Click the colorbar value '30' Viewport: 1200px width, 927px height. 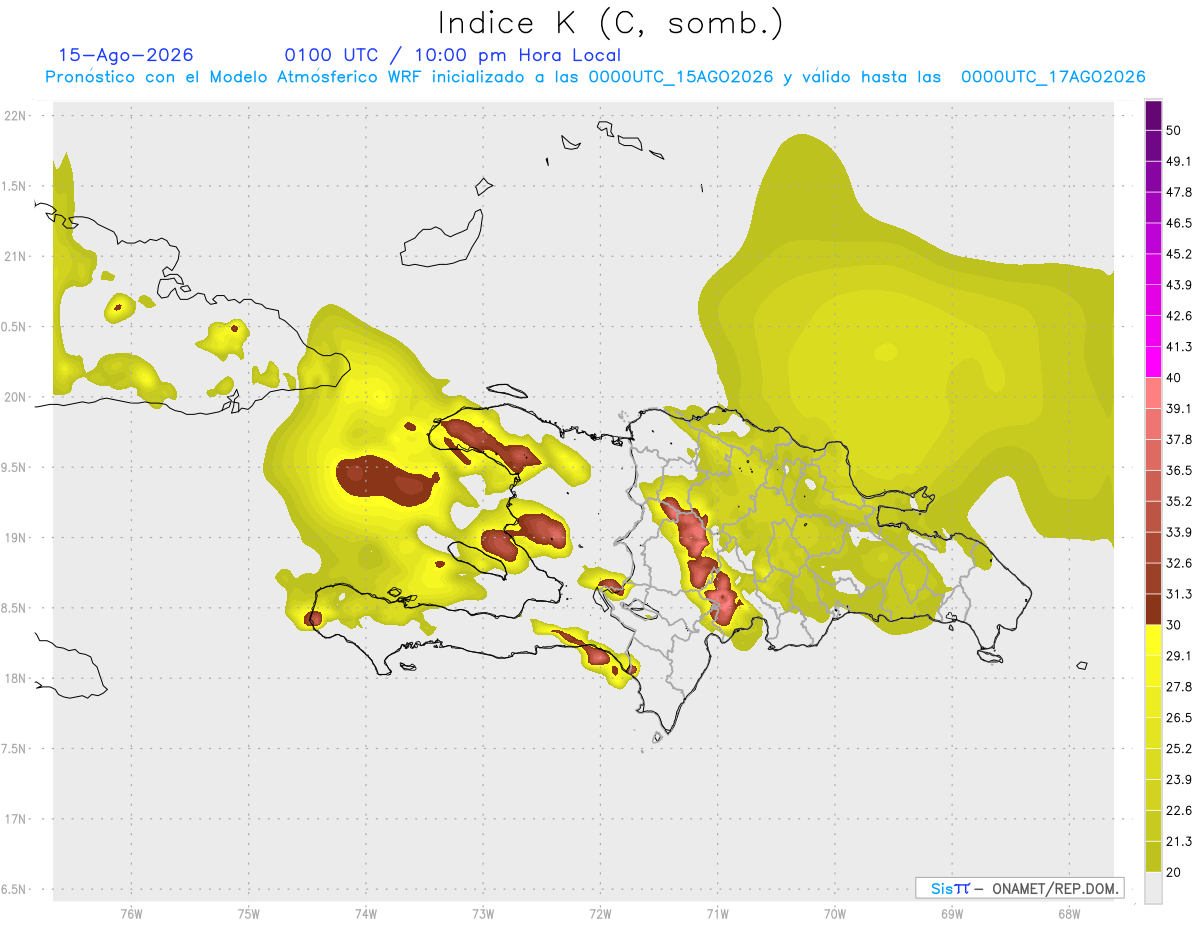pos(1174,625)
